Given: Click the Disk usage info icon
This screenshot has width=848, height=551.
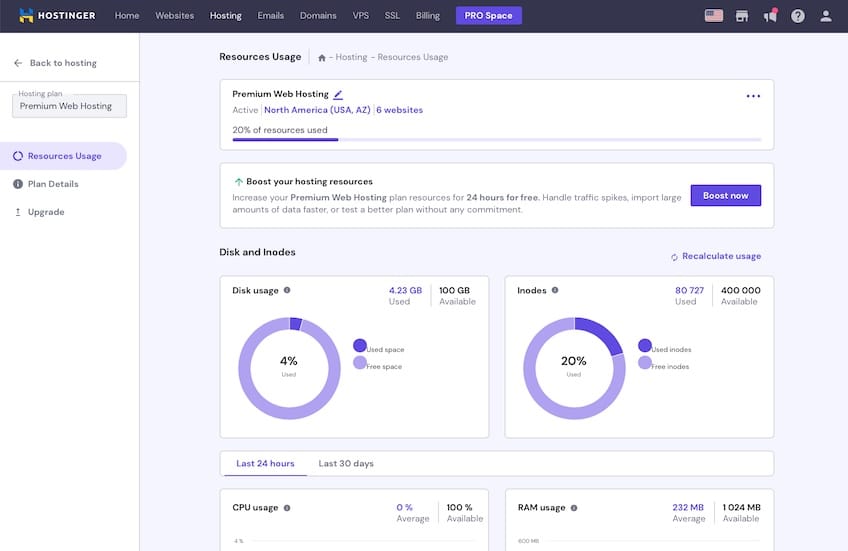Looking at the screenshot, I should pos(287,290).
